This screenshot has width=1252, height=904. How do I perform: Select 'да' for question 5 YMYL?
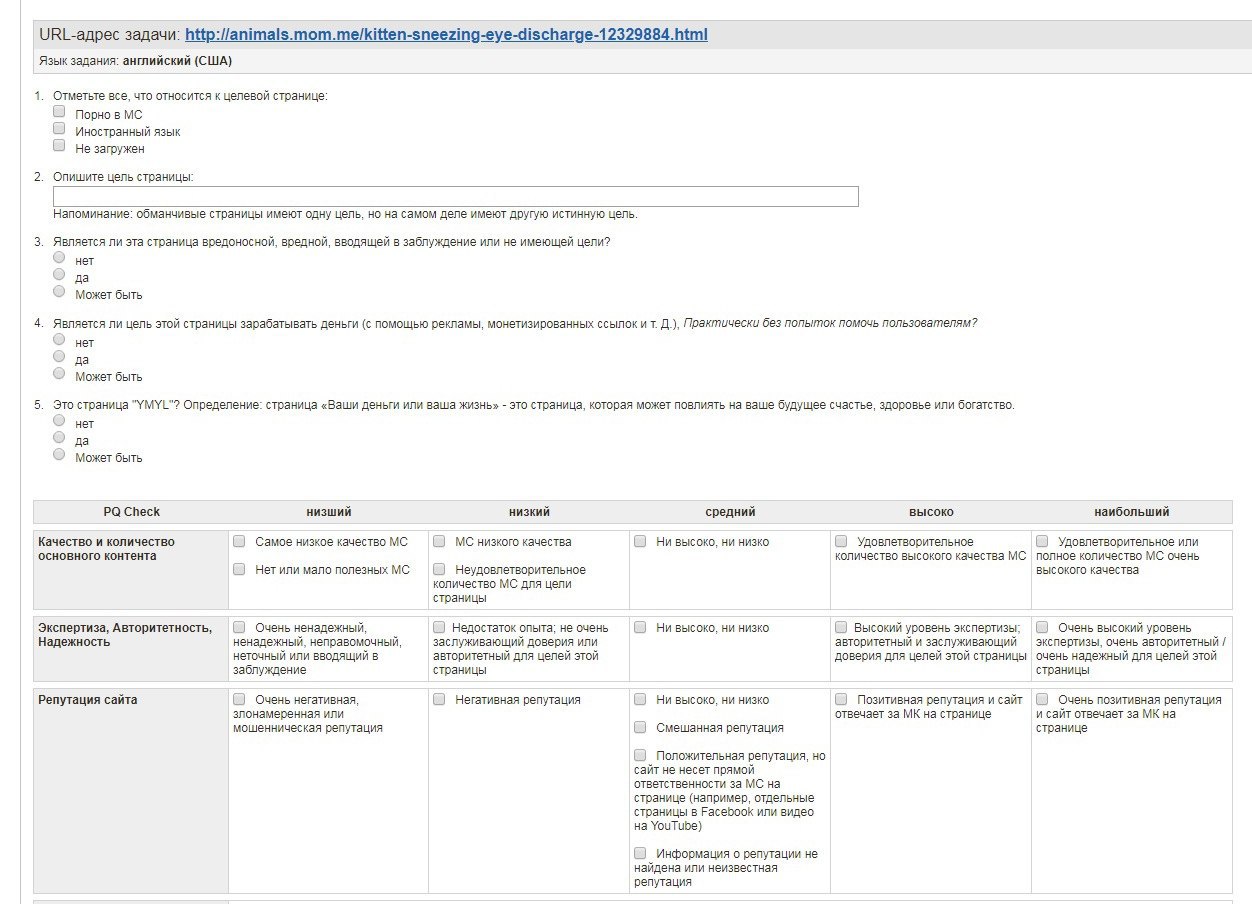click(x=59, y=438)
